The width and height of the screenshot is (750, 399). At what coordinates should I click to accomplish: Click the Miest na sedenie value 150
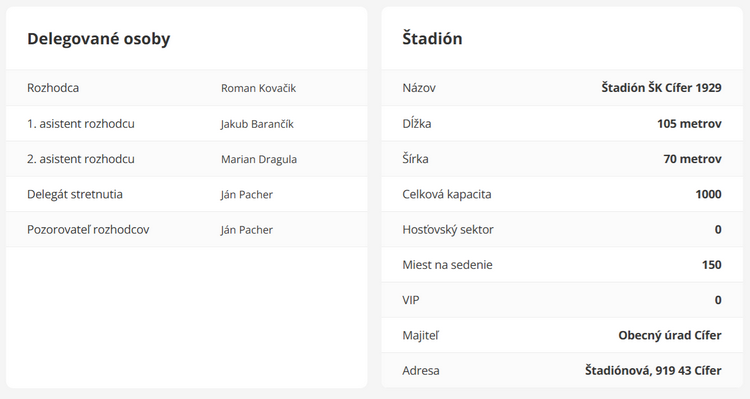pos(712,265)
